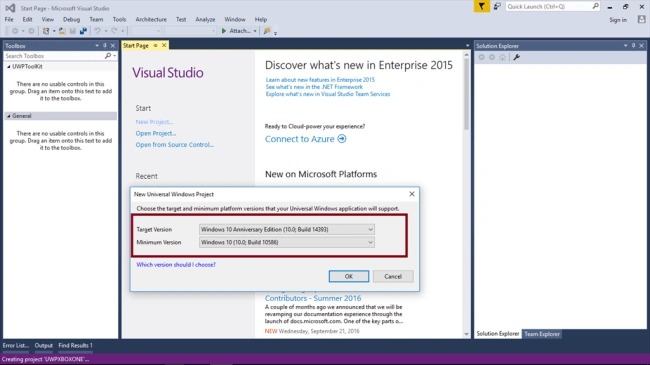Close the Start Page tab
This screenshot has height=365, width=650.
coord(164,45)
